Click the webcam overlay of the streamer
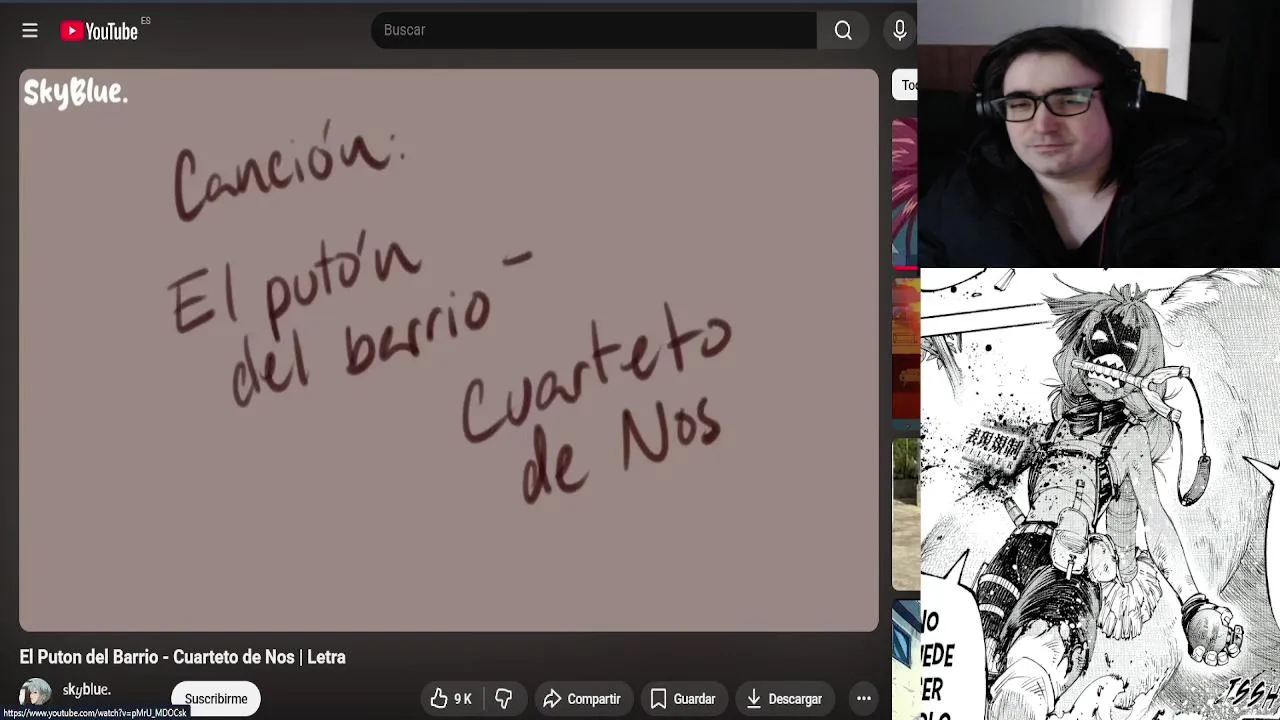 [x=1099, y=133]
